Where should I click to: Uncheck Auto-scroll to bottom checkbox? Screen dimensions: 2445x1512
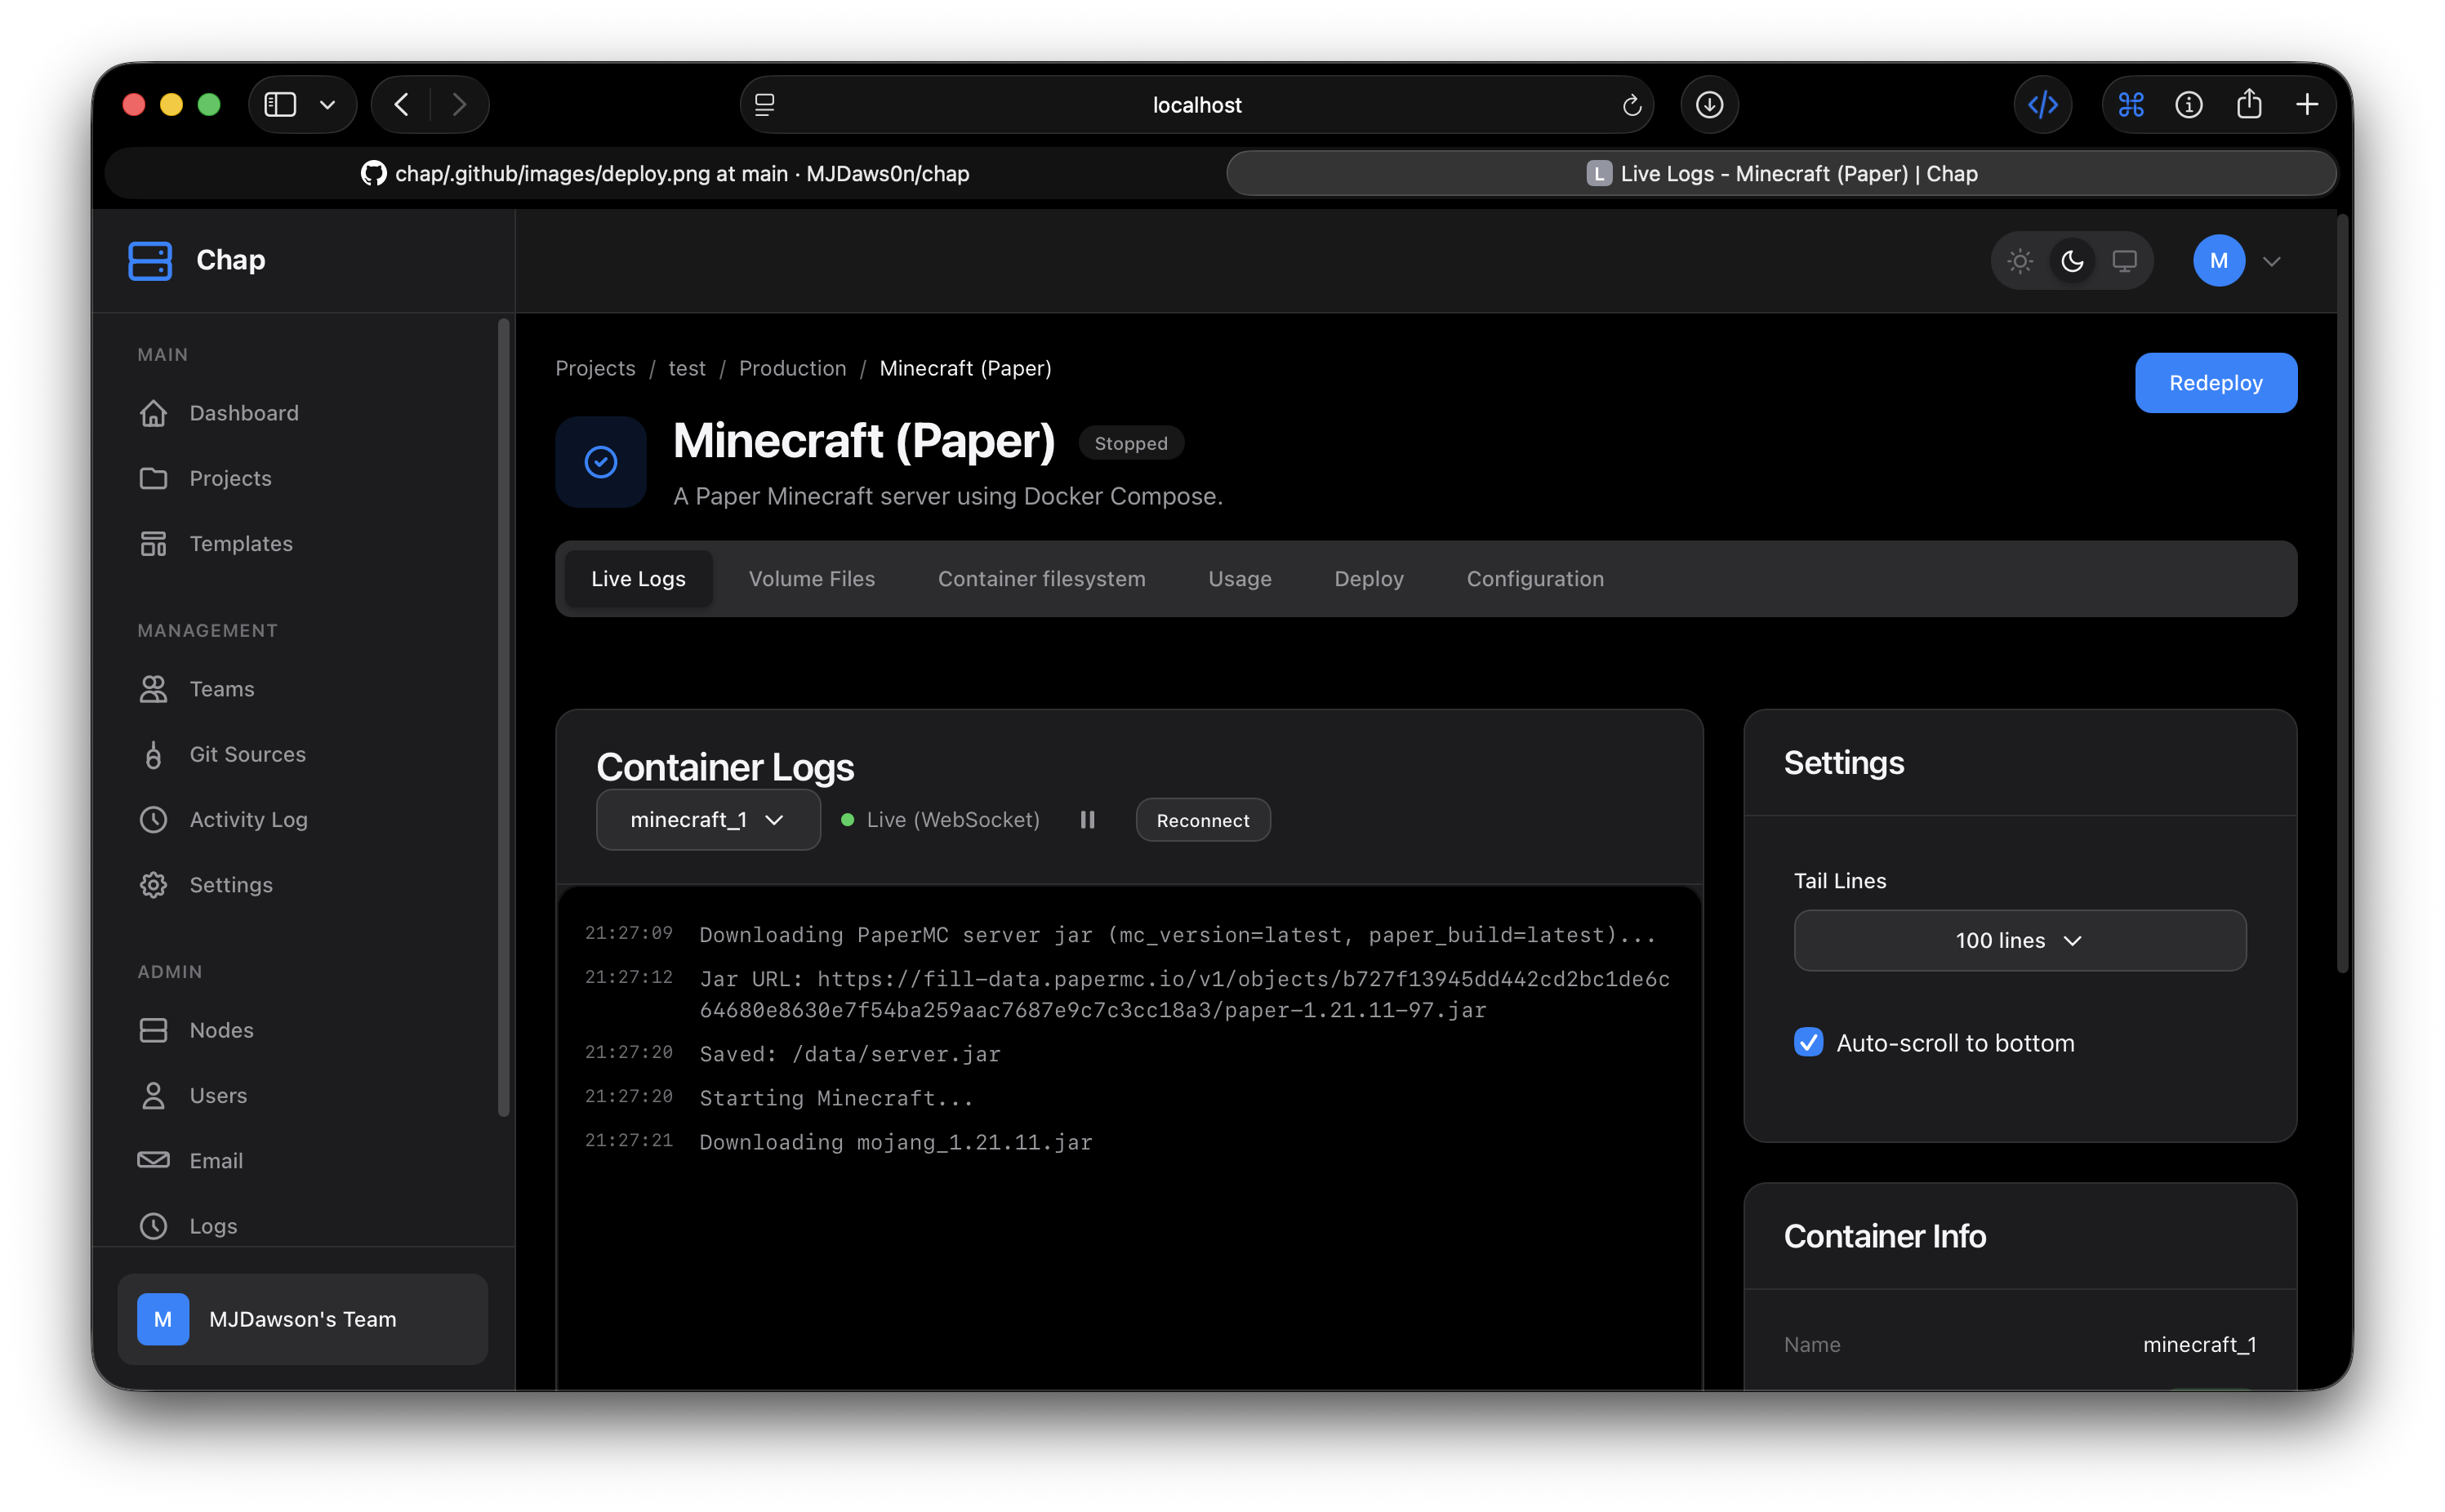pos(1808,1042)
